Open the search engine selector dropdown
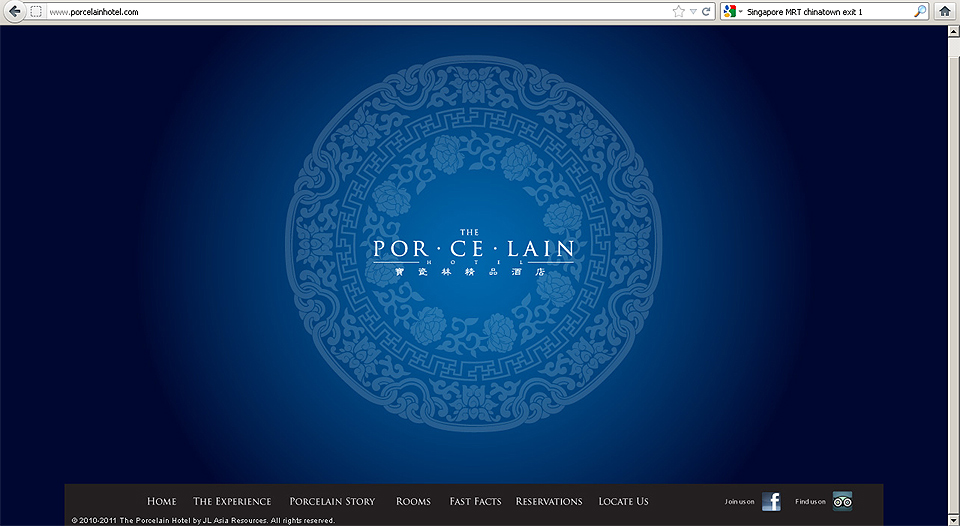Image resolution: width=960 pixels, height=526 pixels. click(732, 12)
